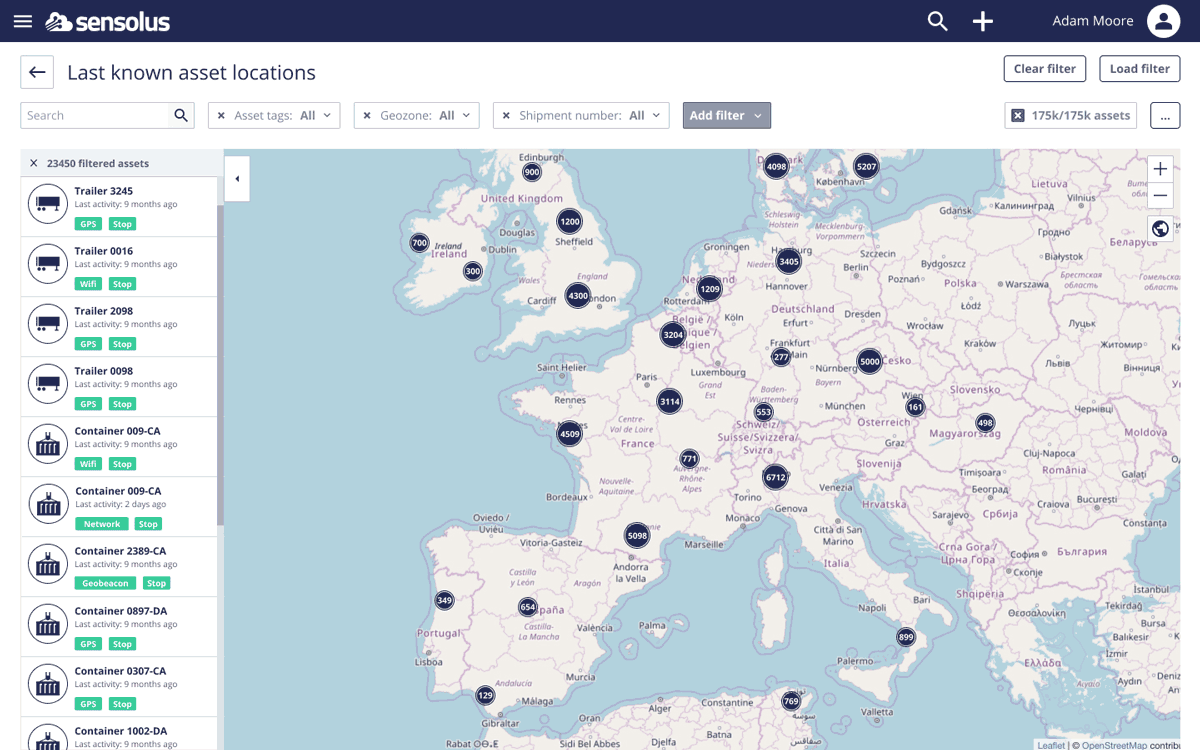Open the Leaflet attribution link
Screen dimensions: 1200x750
[x=1051, y=745]
